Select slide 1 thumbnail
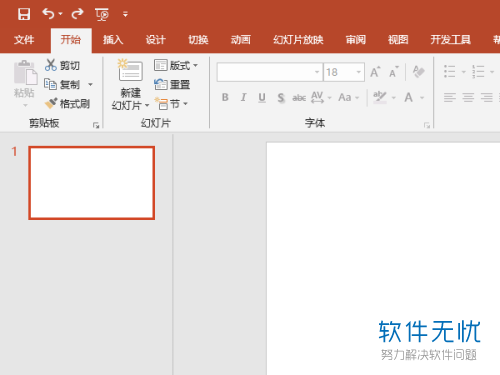 click(92, 183)
